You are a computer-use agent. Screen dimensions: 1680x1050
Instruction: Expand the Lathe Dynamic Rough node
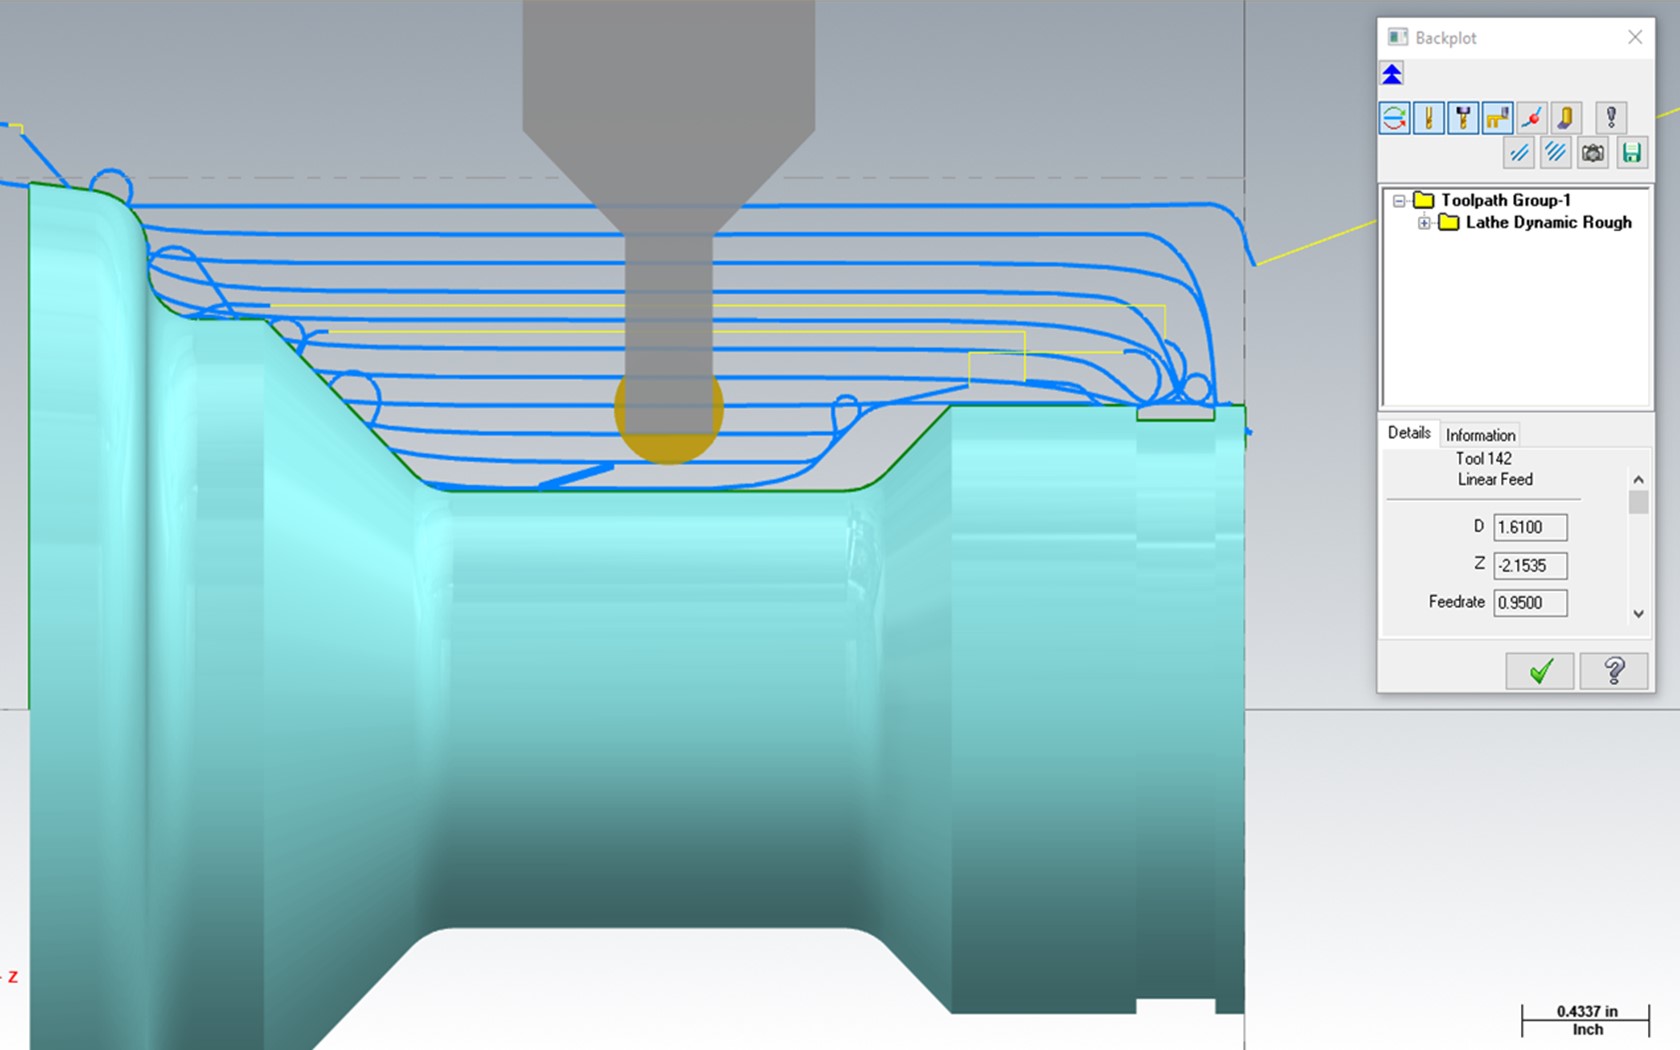(1424, 223)
